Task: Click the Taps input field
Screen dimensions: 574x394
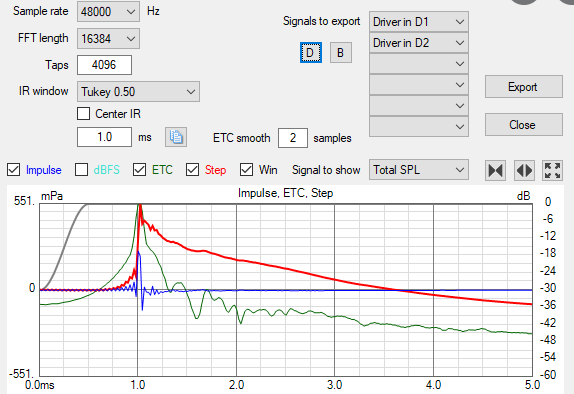Action: tap(104, 65)
